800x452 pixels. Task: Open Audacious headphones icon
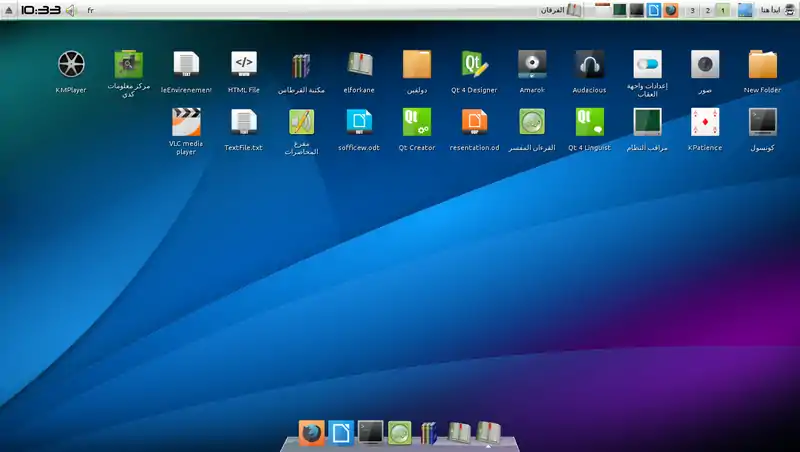click(589, 65)
